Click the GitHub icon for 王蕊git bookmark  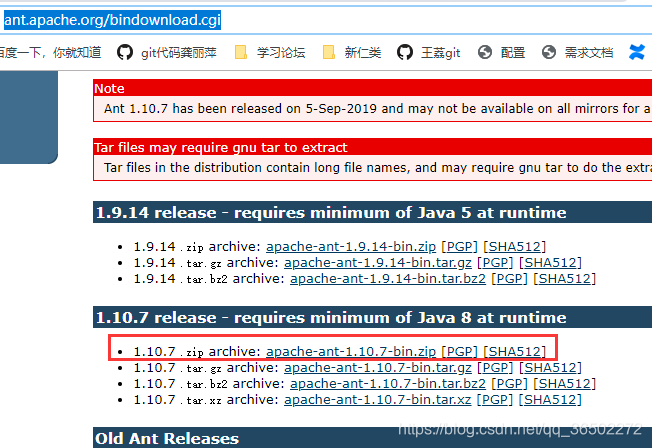(x=405, y=53)
